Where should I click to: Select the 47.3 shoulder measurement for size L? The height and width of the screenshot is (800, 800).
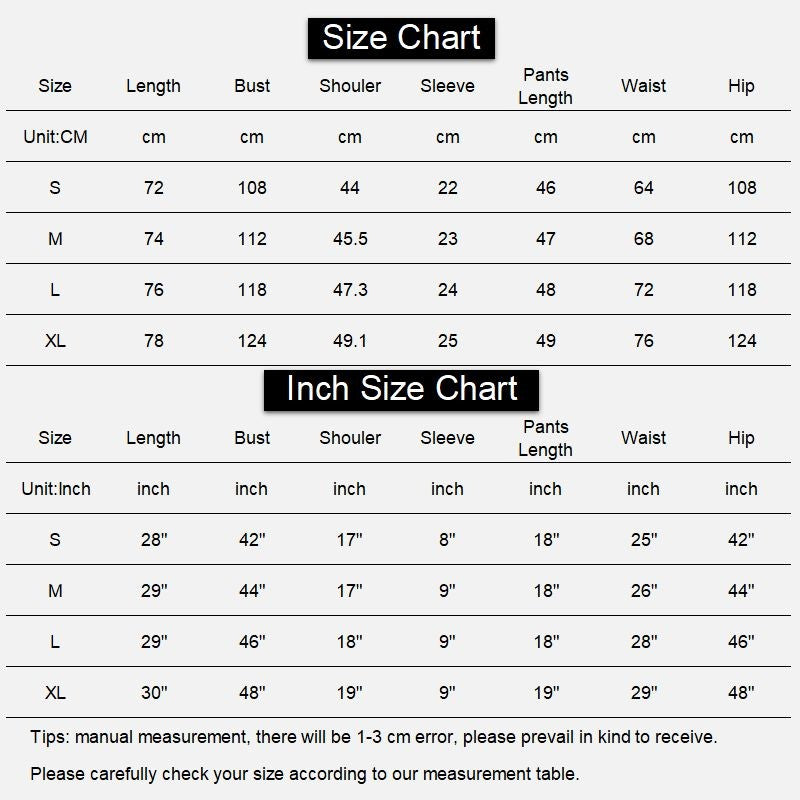[350, 290]
